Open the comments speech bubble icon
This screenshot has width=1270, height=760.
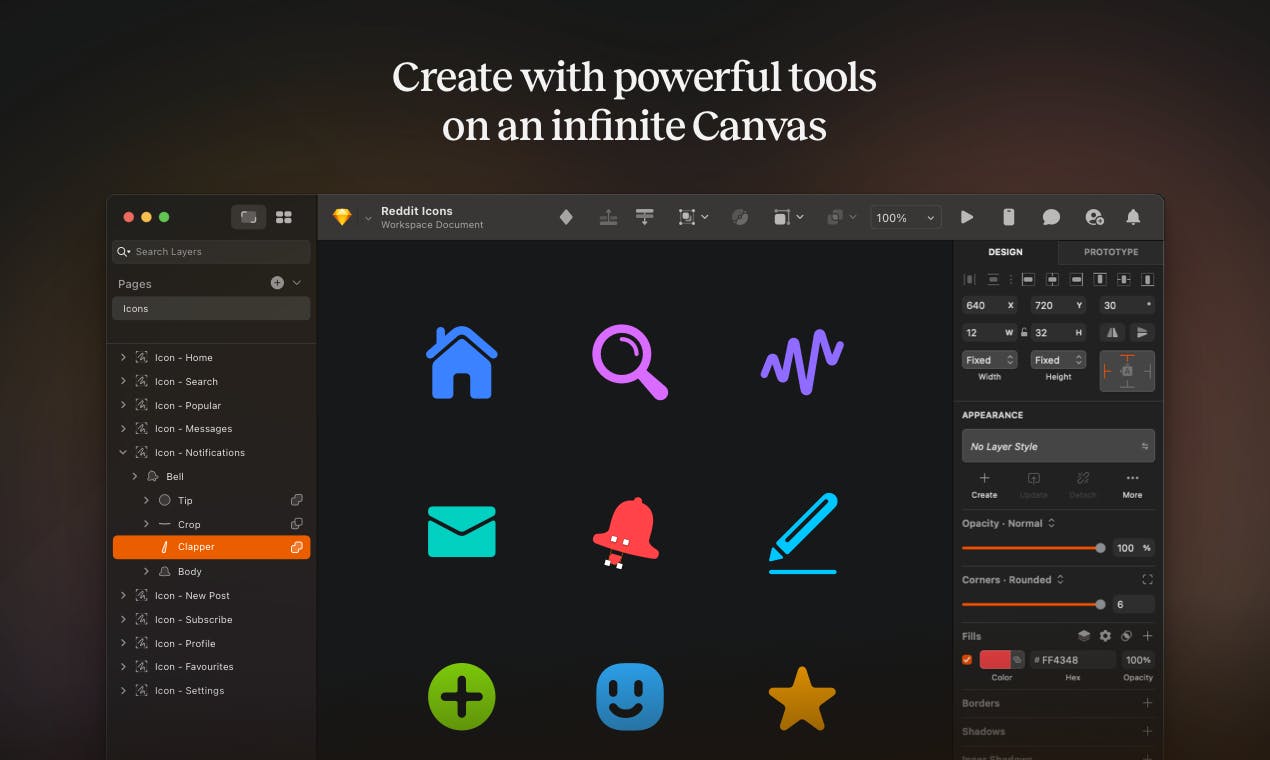pos(1051,217)
